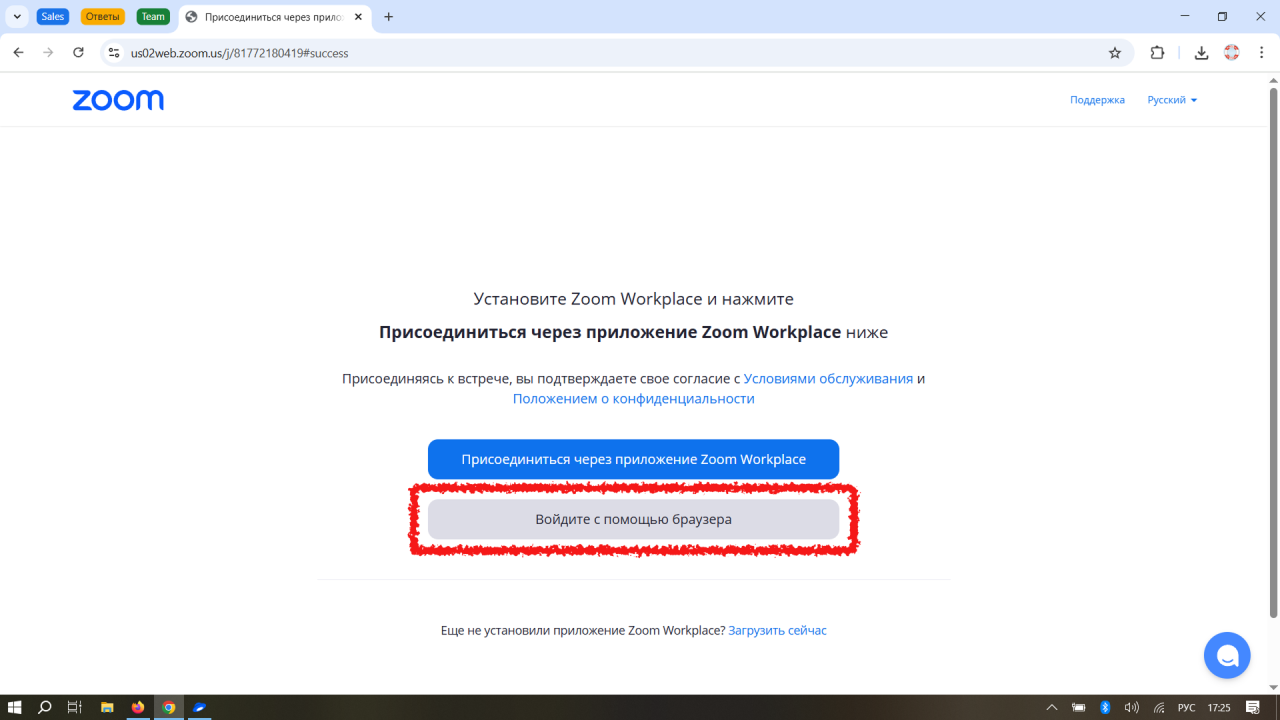This screenshot has width=1280, height=720.
Task: Click the Zoom logo in header
Action: tap(118, 100)
